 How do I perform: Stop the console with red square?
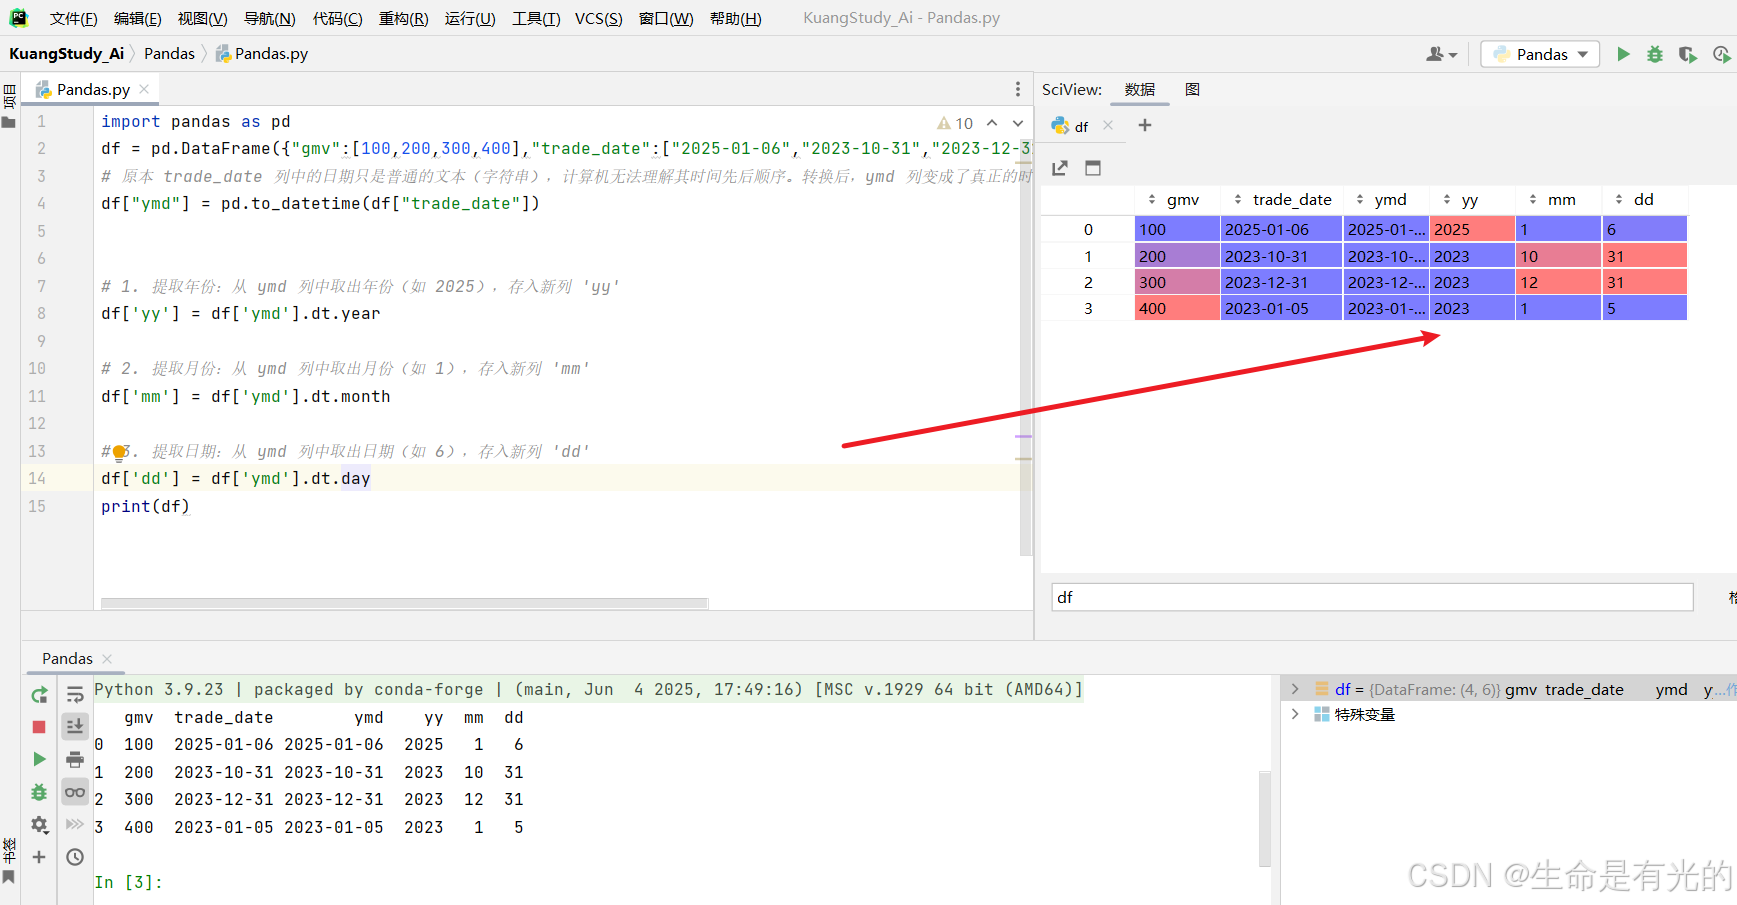pos(39,727)
